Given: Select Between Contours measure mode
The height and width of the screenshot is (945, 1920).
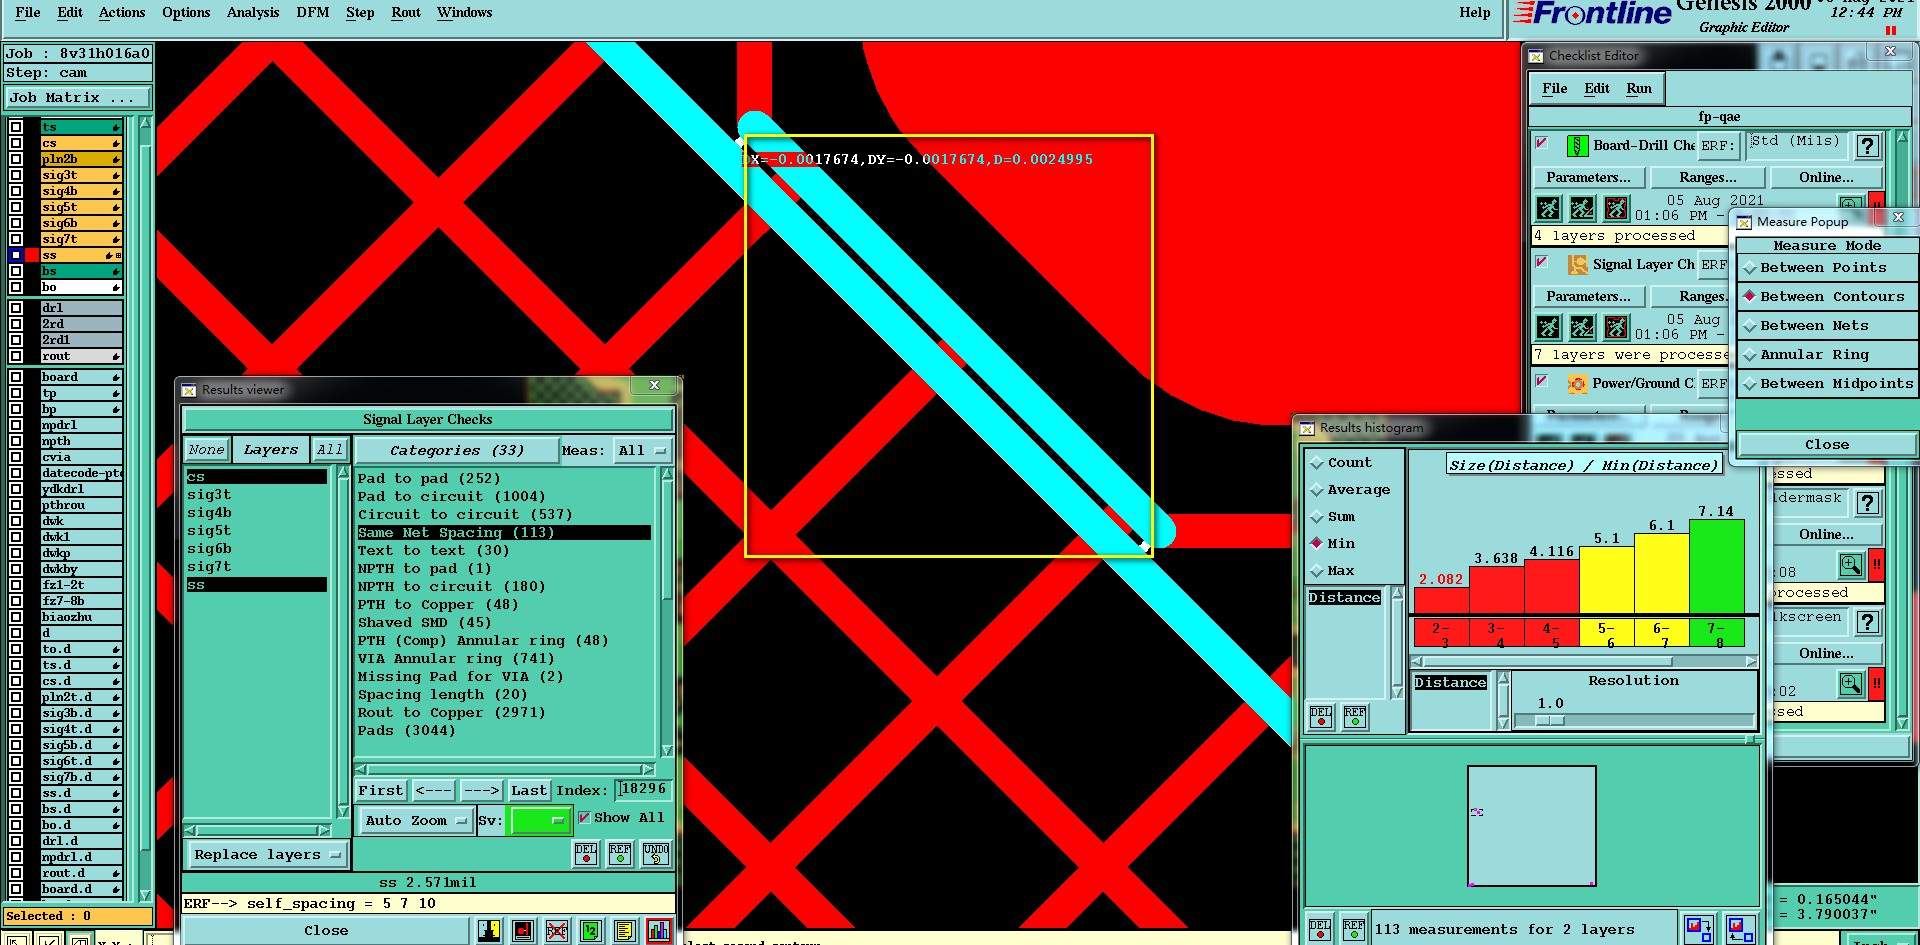Looking at the screenshot, I should tap(1826, 297).
